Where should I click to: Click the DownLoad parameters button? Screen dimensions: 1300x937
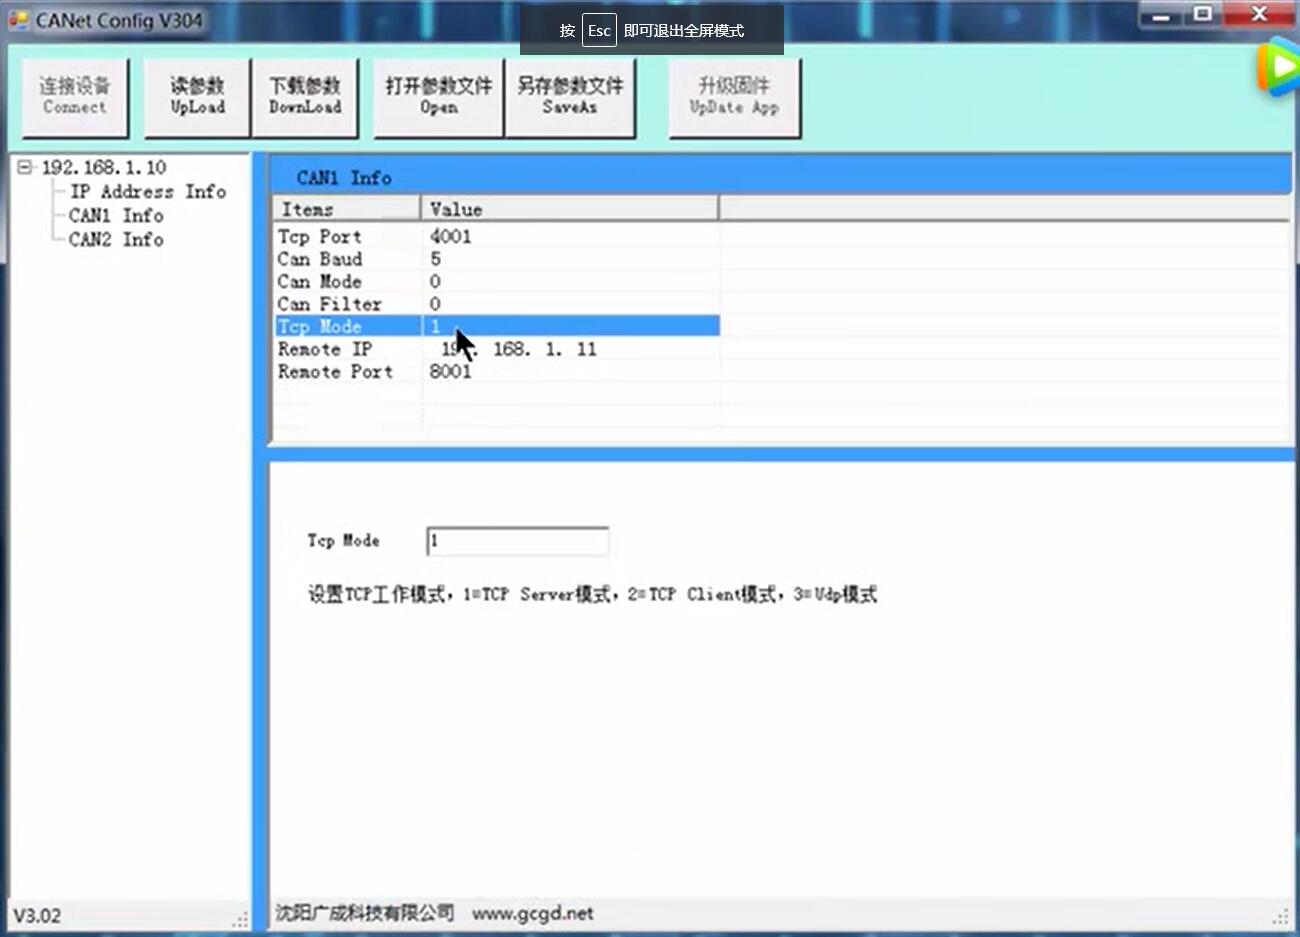305,96
